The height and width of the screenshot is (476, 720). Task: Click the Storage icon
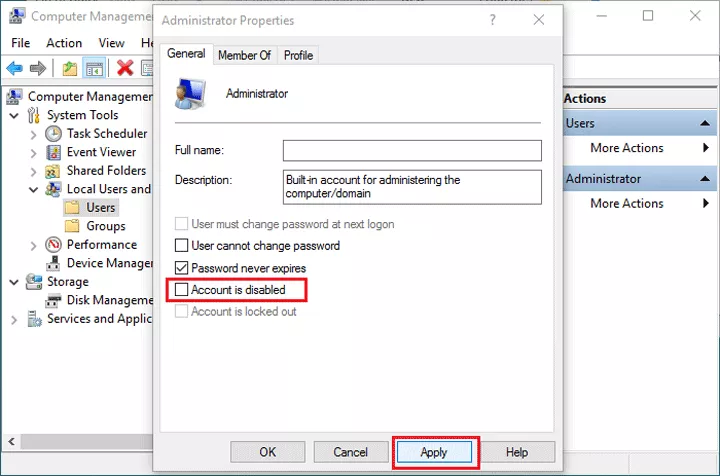(x=34, y=281)
